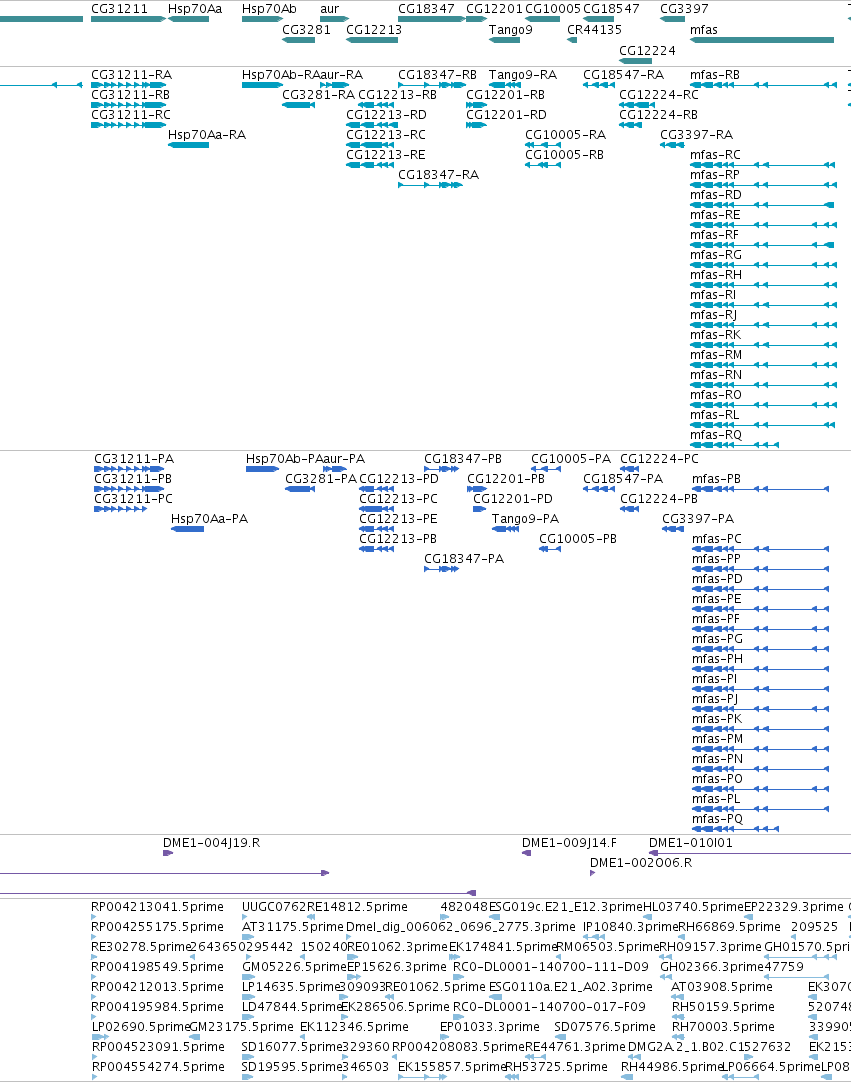Click protein CG18547-PA
851x1082 pixels.
(623, 479)
